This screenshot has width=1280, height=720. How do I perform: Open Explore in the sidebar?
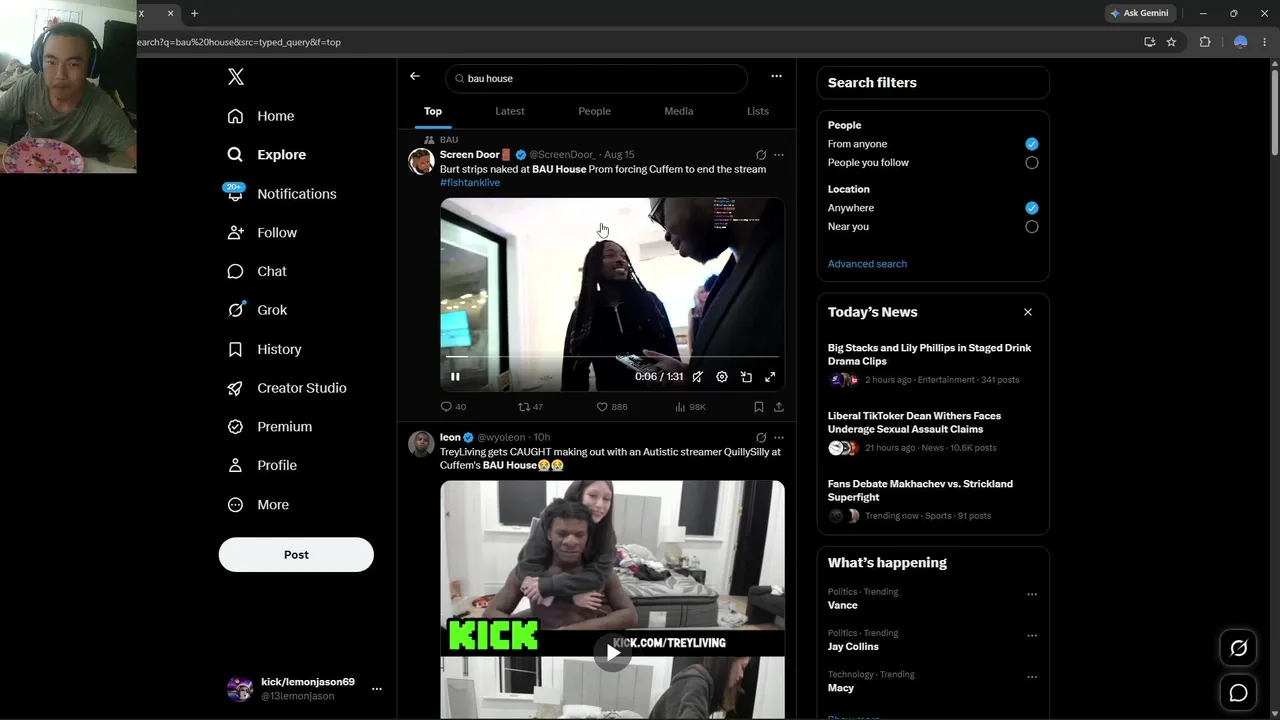point(267,155)
